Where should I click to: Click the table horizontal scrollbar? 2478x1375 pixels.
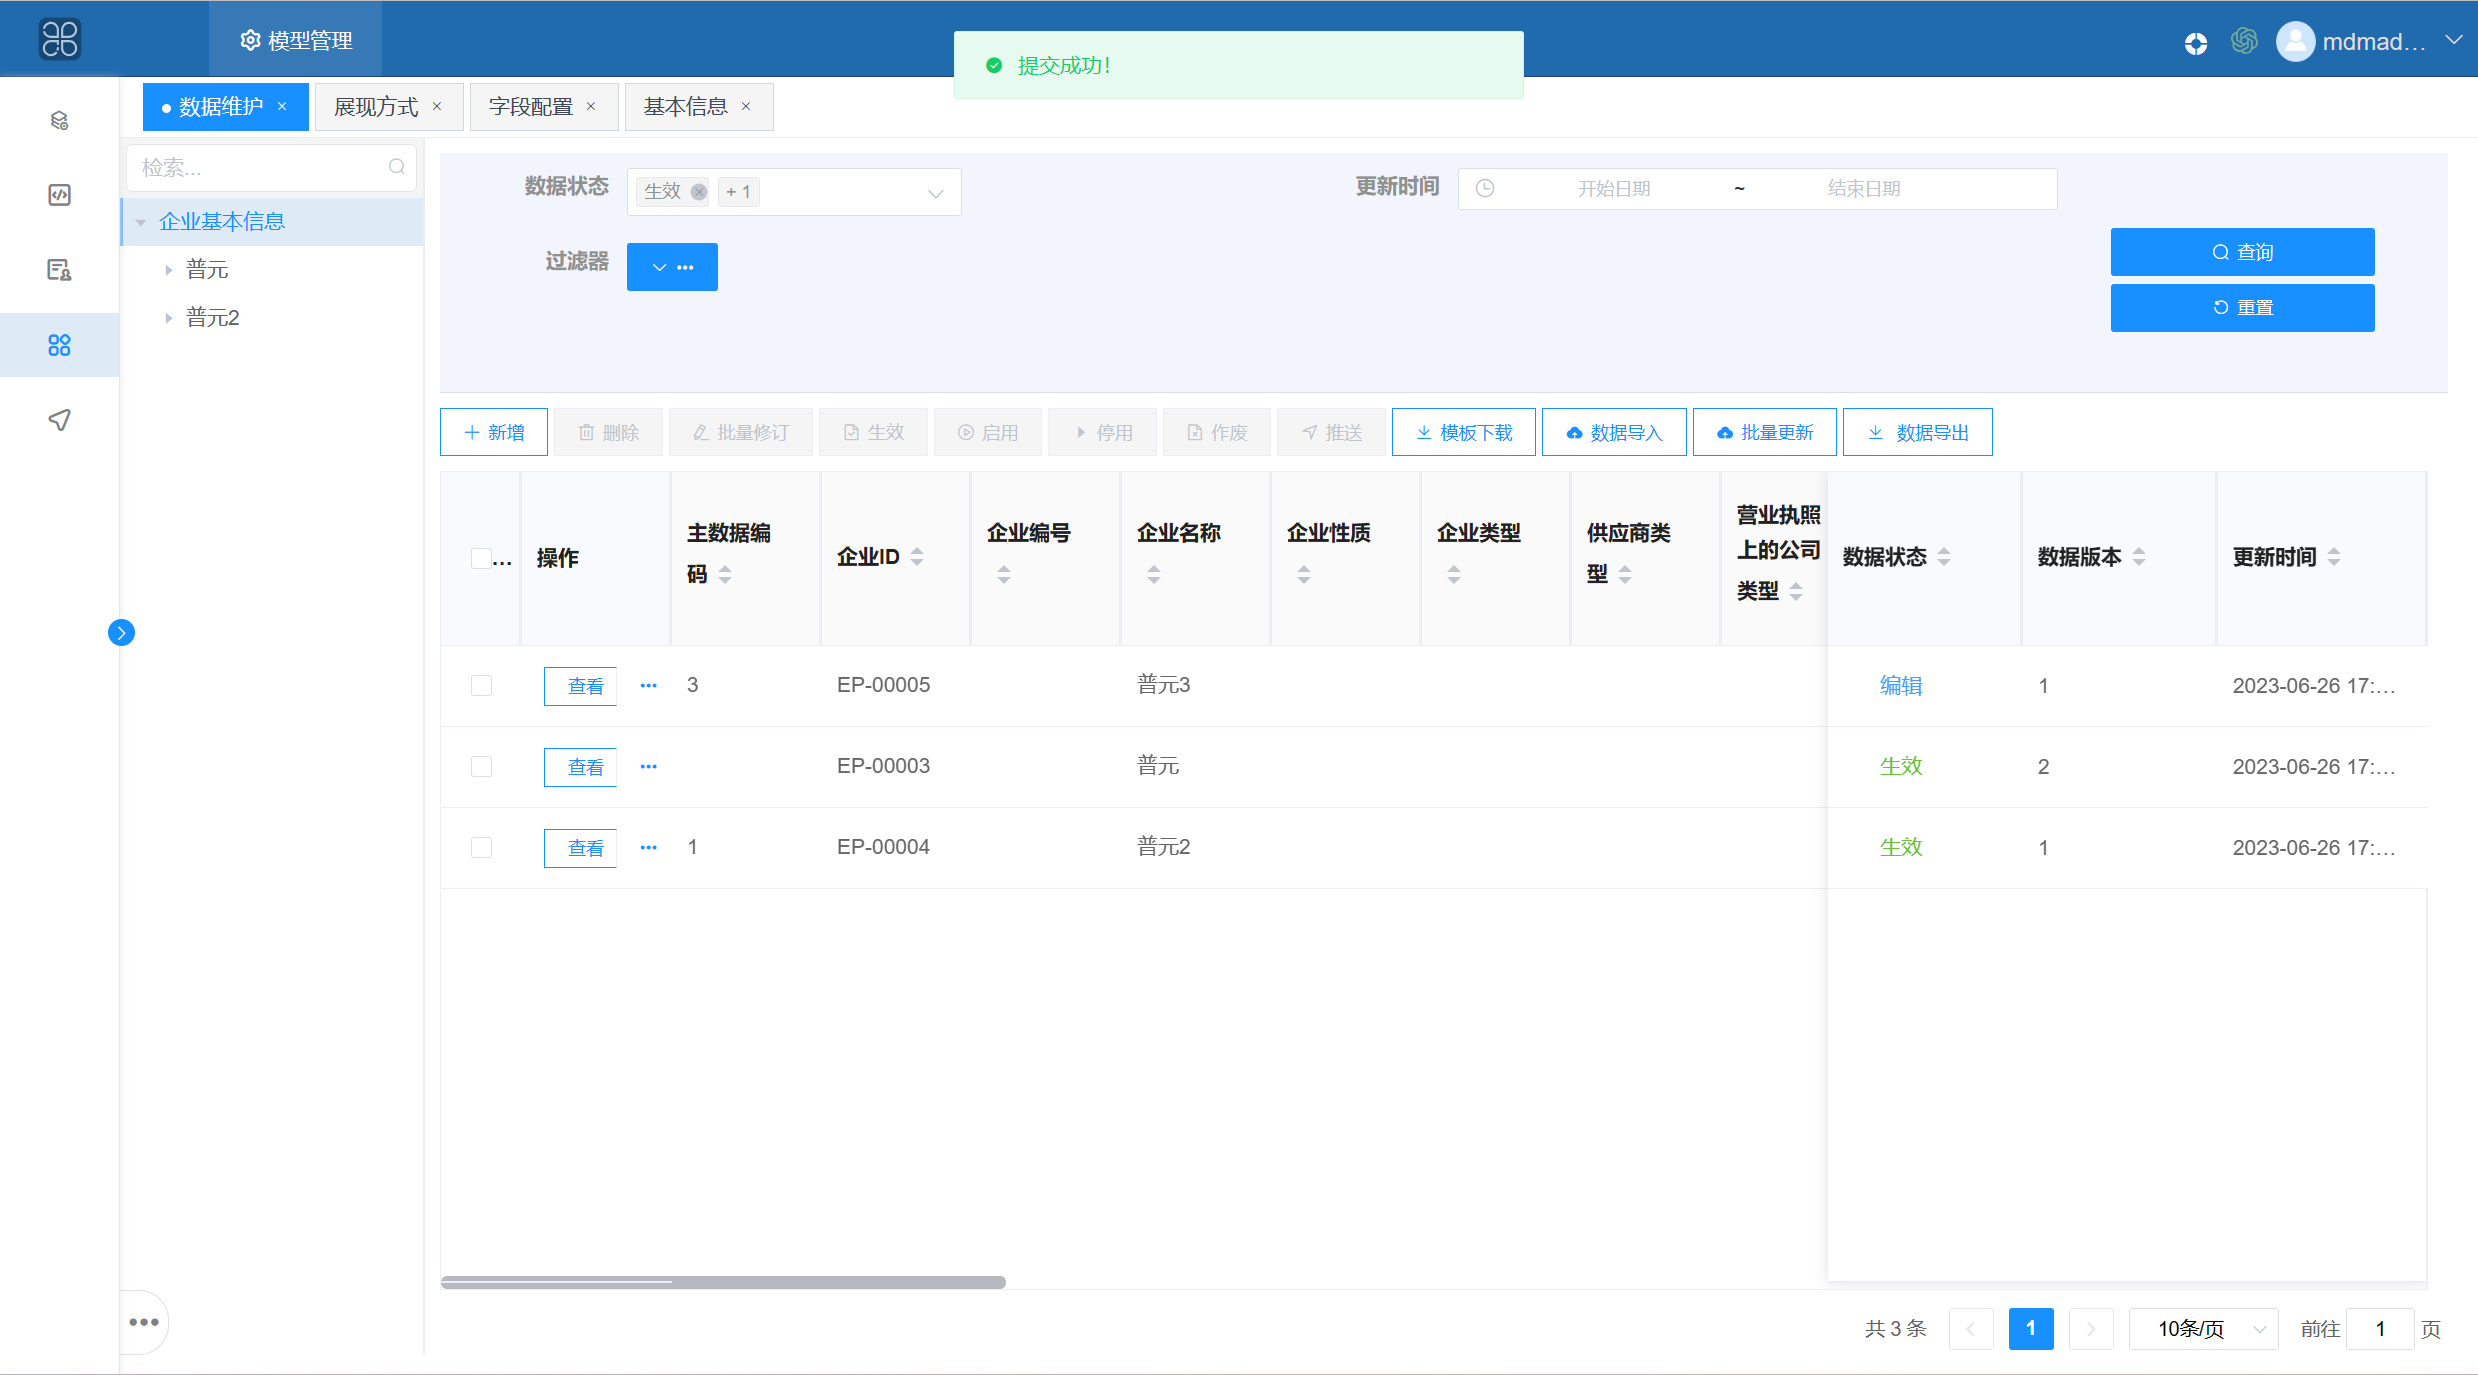(x=723, y=1282)
